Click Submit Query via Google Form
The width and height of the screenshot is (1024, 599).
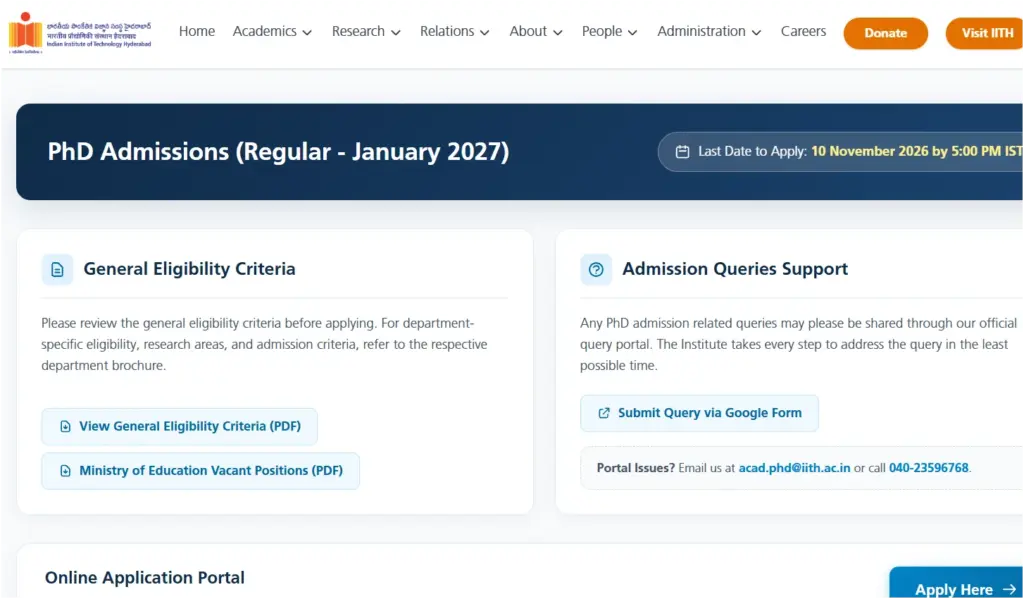[699, 413]
